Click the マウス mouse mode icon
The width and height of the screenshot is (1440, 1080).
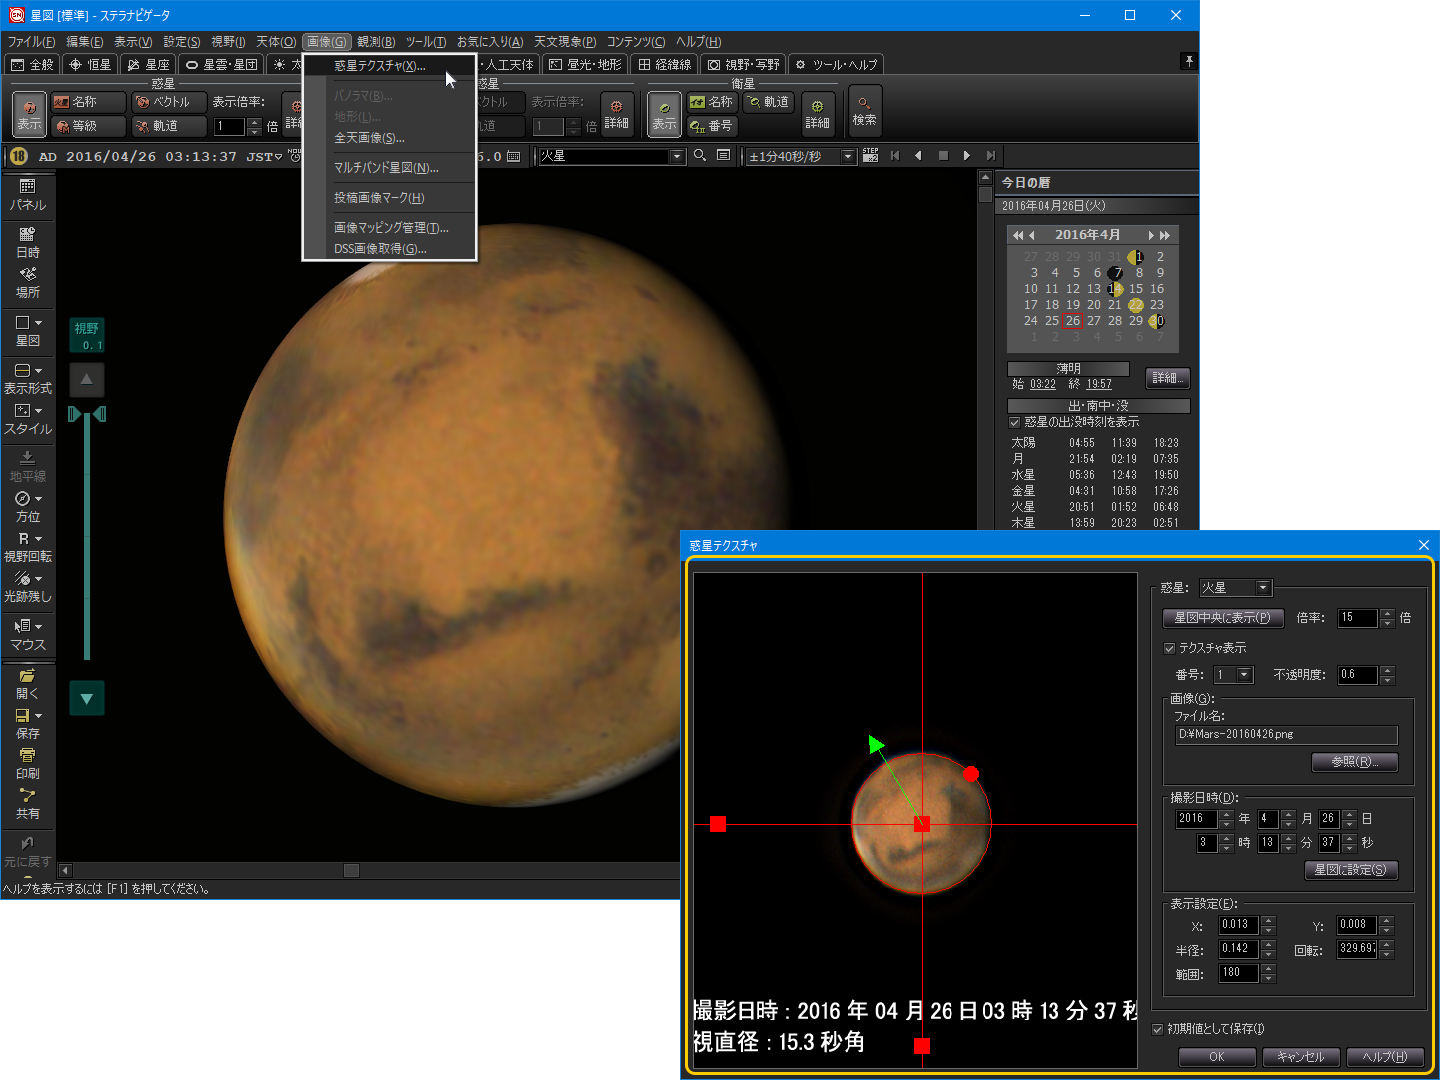(x=28, y=635)
